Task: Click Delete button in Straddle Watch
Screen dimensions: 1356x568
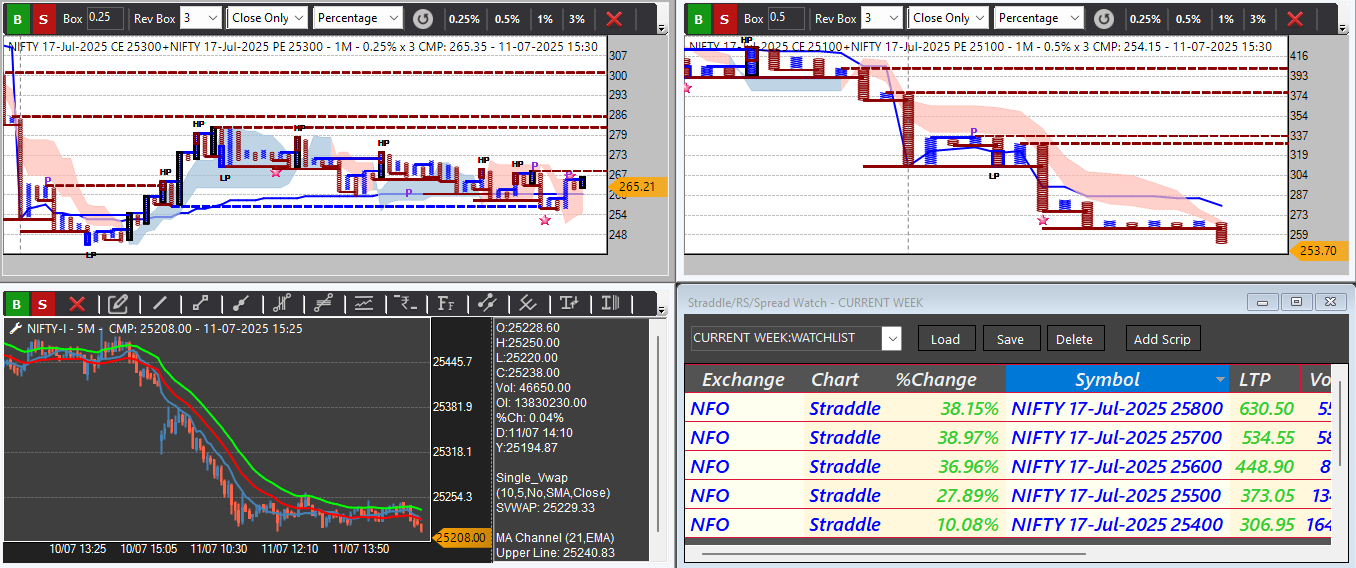Action: (x=1075, y=339)
